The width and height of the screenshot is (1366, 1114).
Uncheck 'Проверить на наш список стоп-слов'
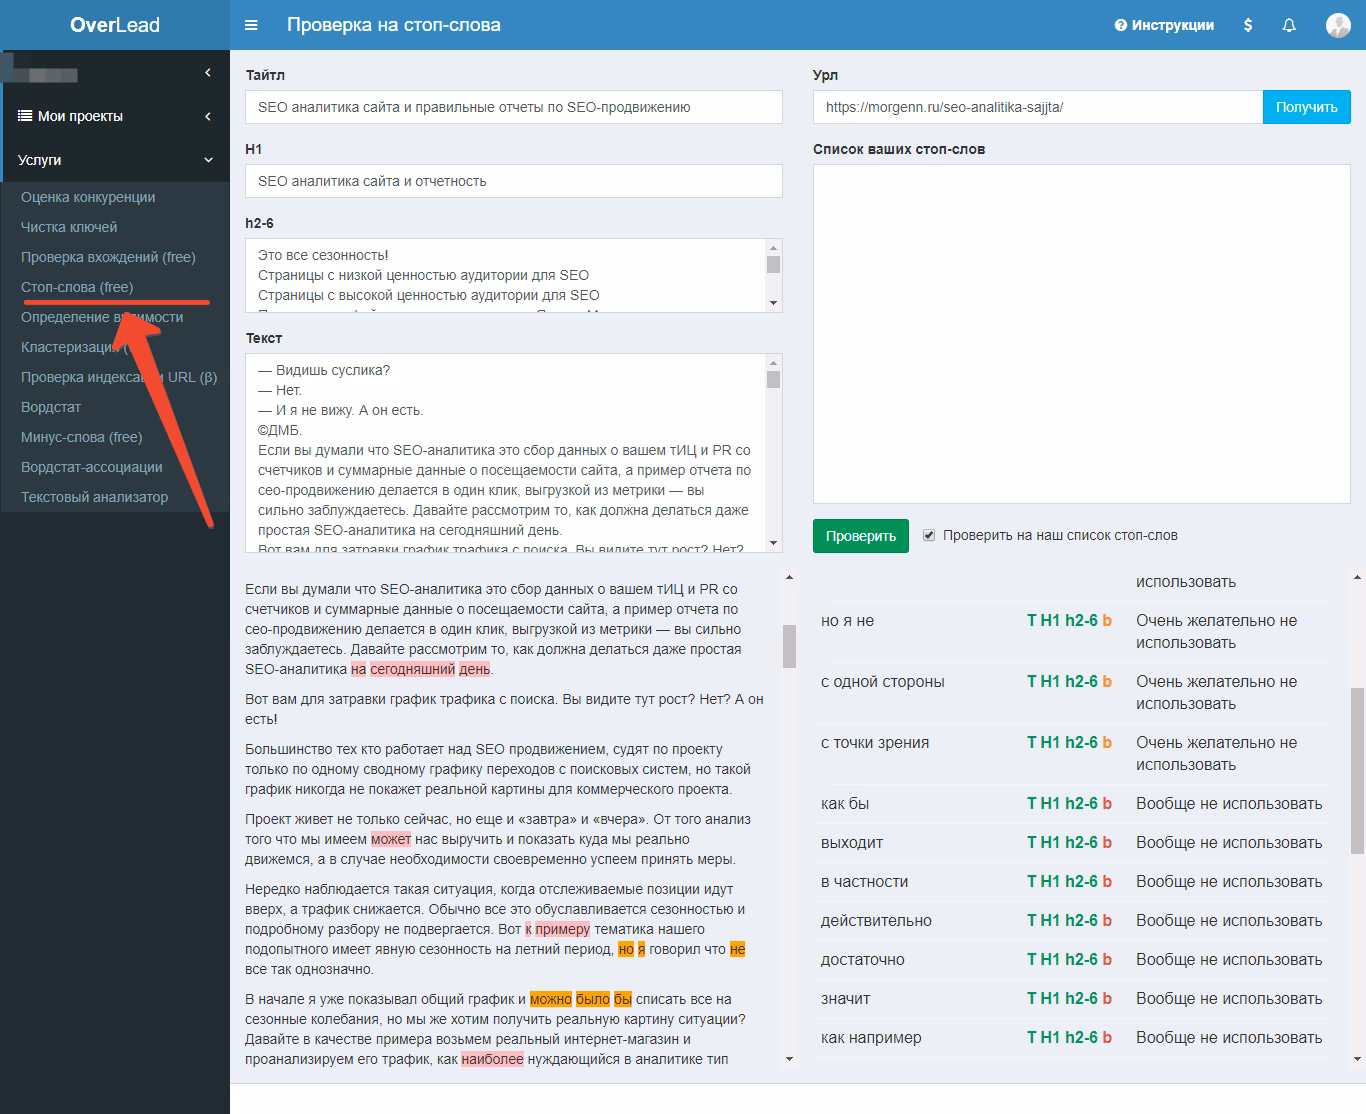click(929, 535)
